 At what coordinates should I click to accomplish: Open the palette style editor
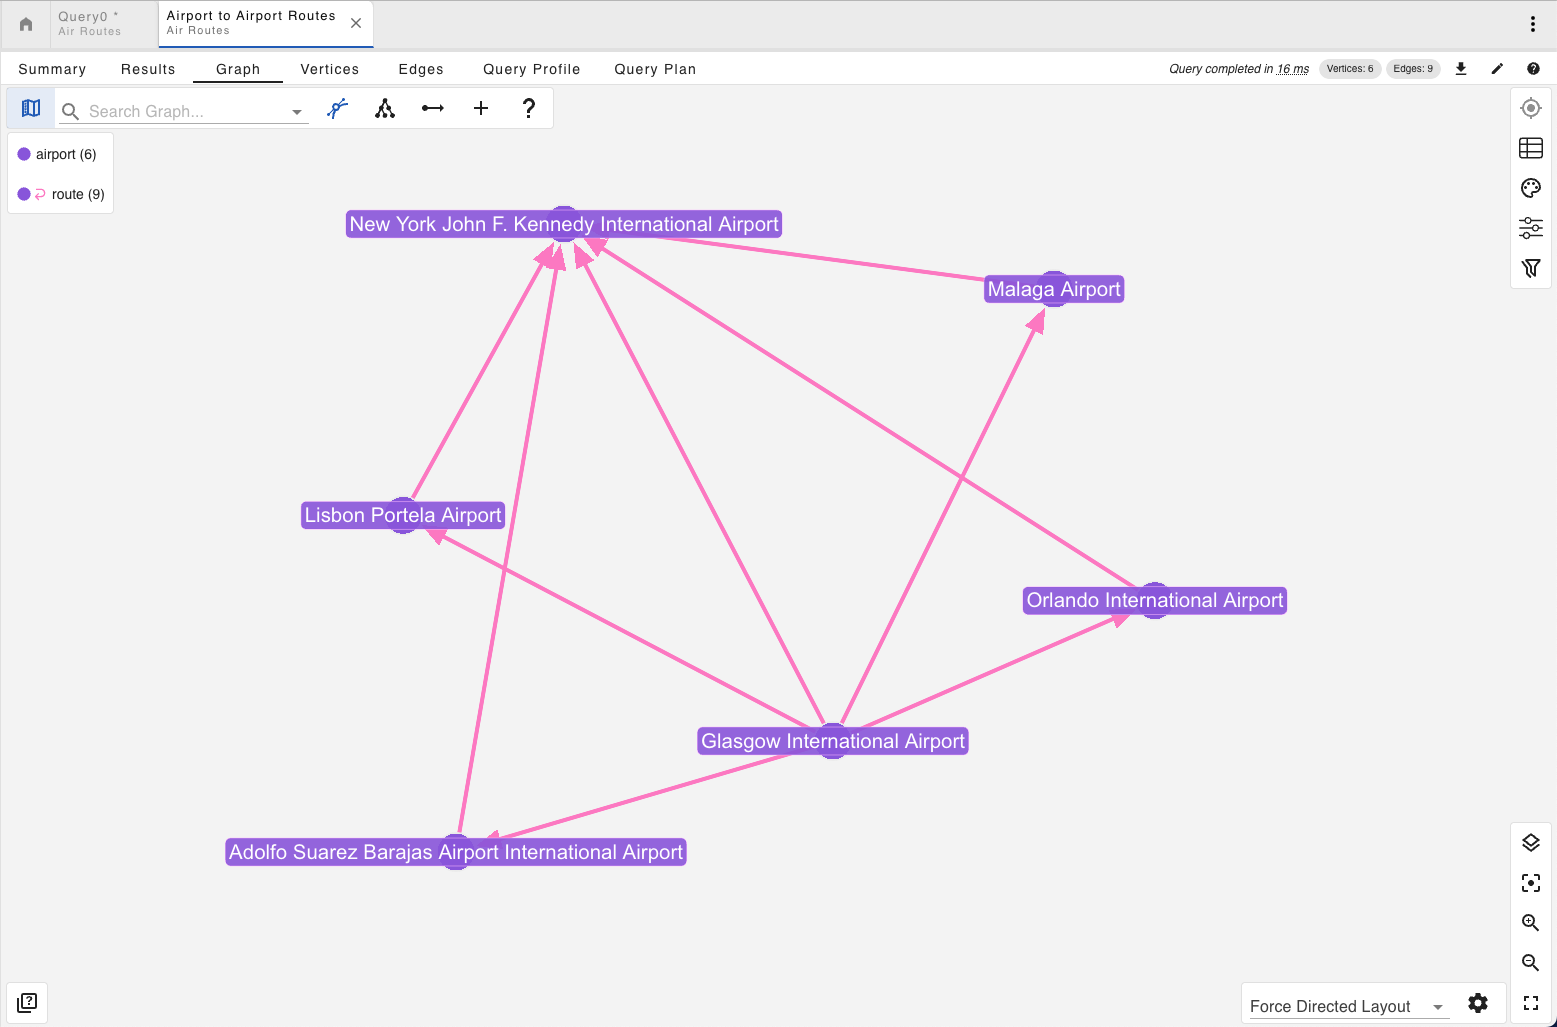coord(1530,188)
